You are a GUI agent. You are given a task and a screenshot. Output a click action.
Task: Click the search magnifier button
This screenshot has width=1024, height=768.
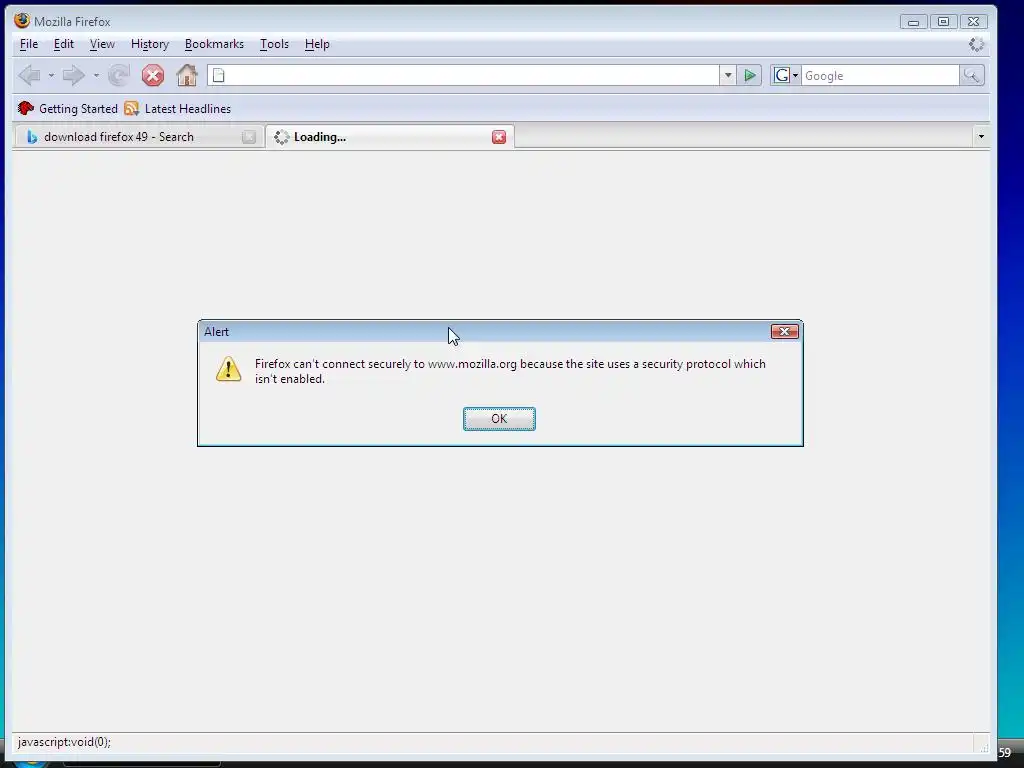point(972,76)
